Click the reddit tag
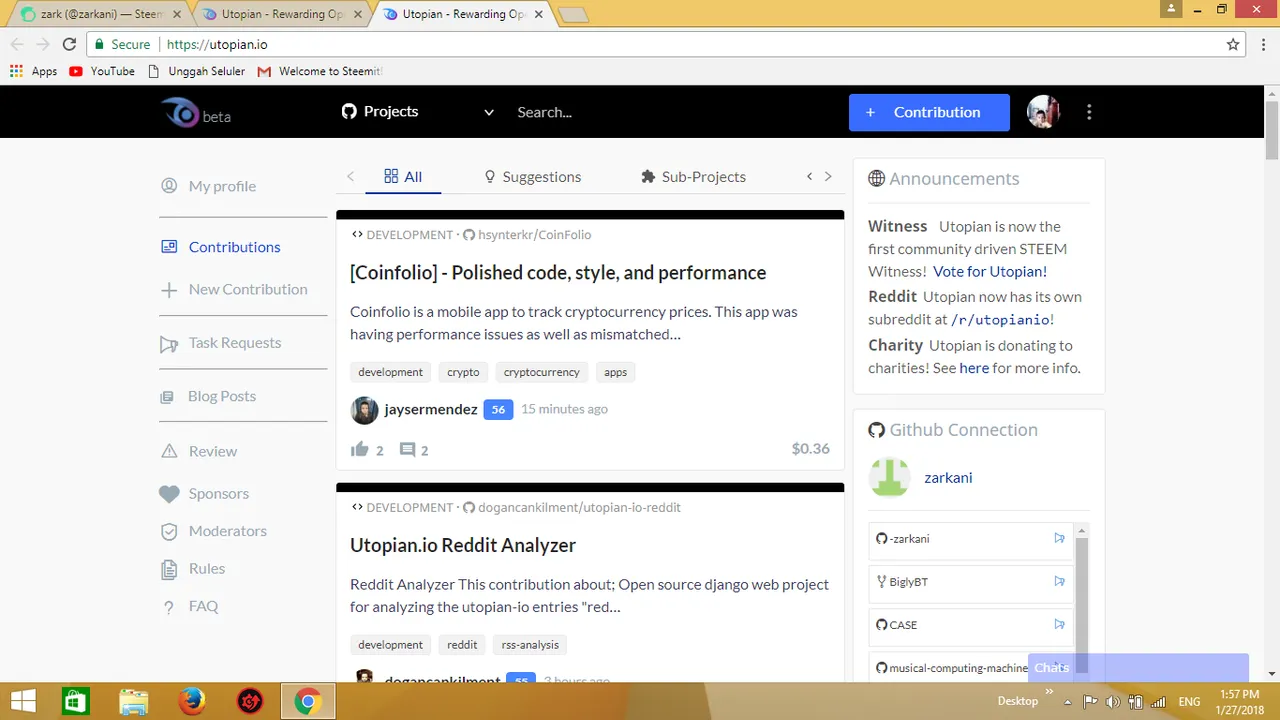Viewport: 1280px width, 720px height. tap(462, 645)
